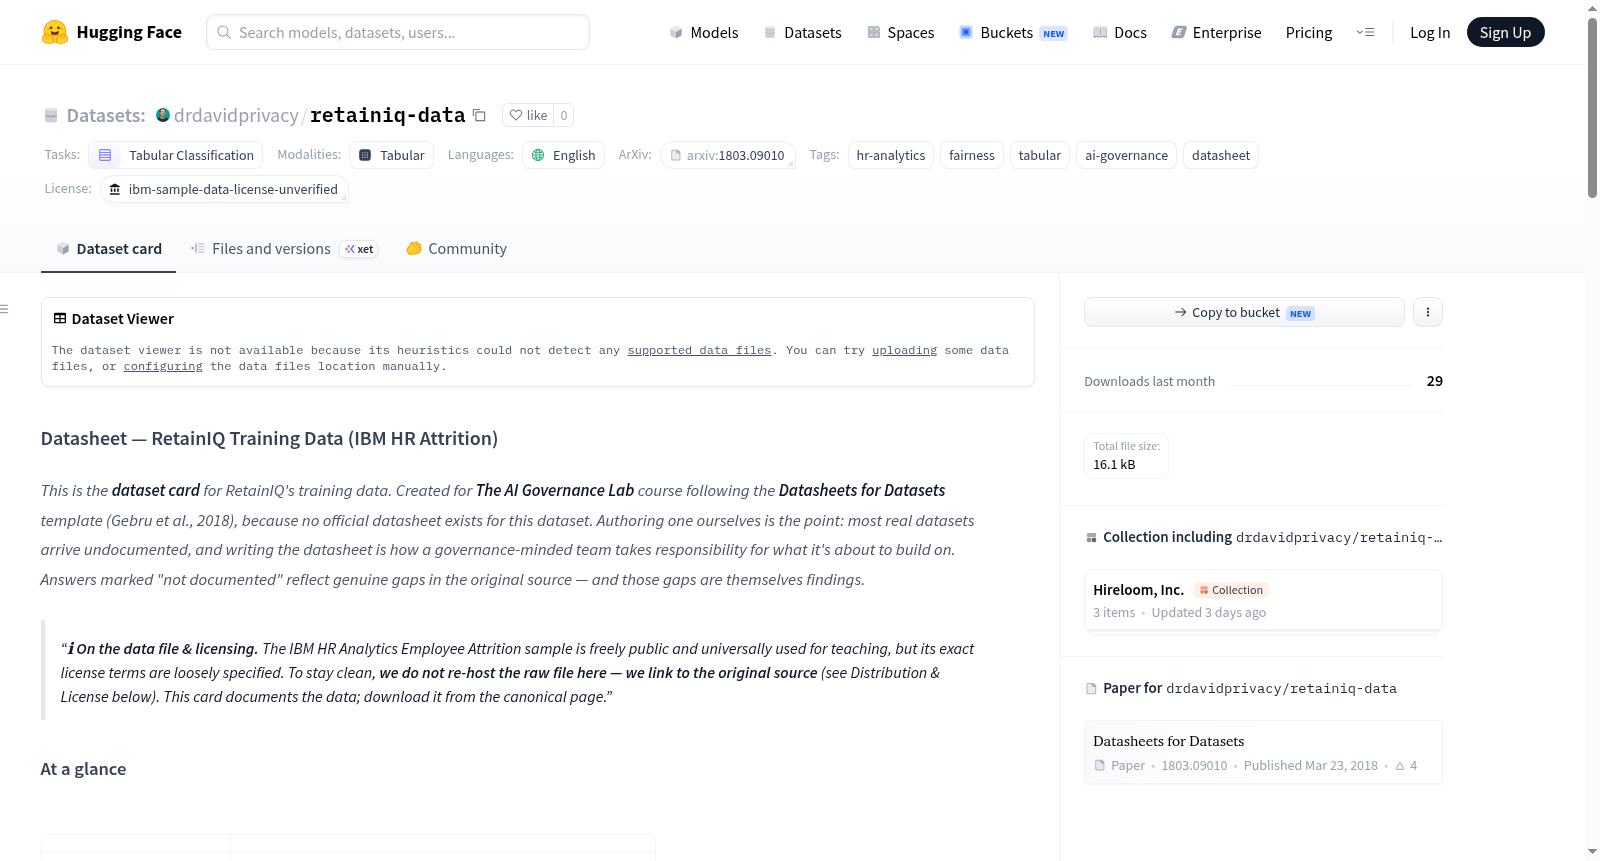Click the Log In link
Viewport: 1600px width, 861px height.
1430,32
